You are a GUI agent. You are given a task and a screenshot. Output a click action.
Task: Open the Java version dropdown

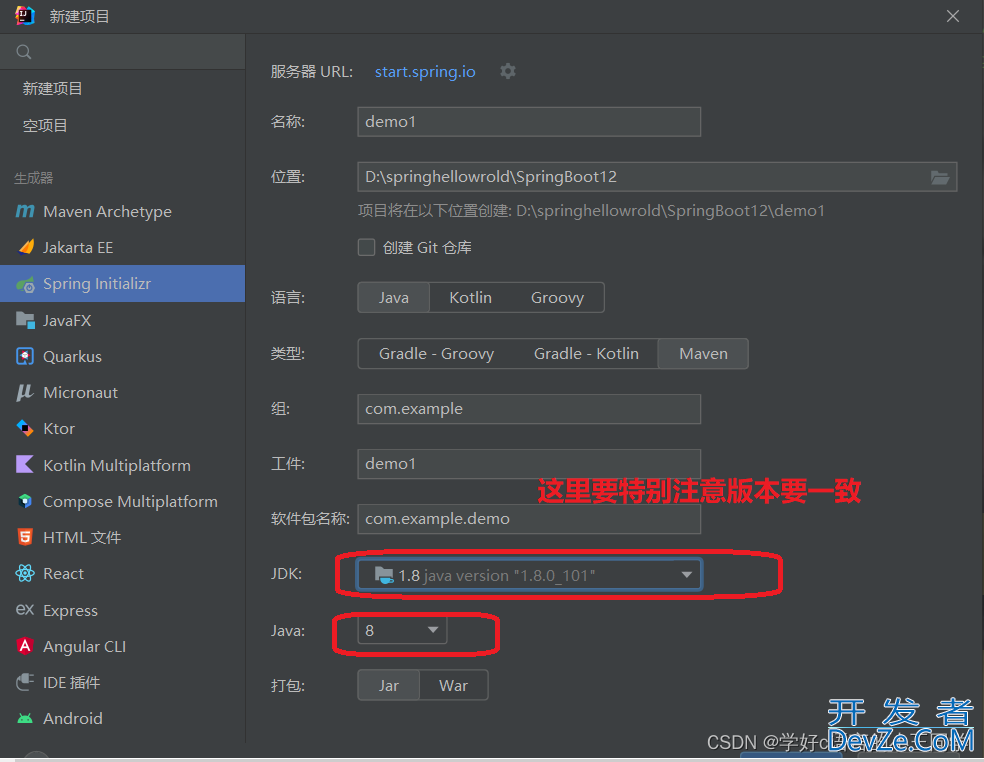click(x=433, y=630)
